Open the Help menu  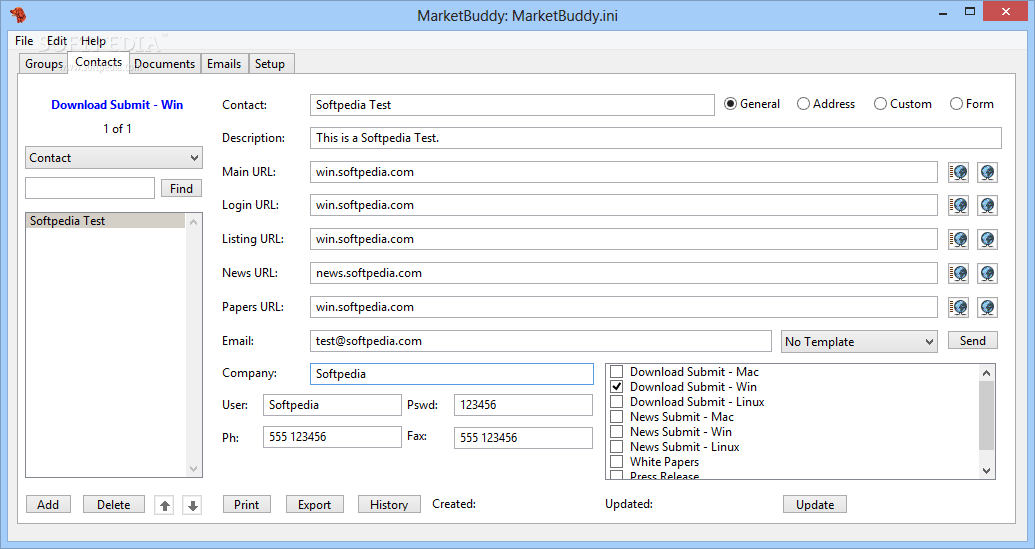(93, 41)
